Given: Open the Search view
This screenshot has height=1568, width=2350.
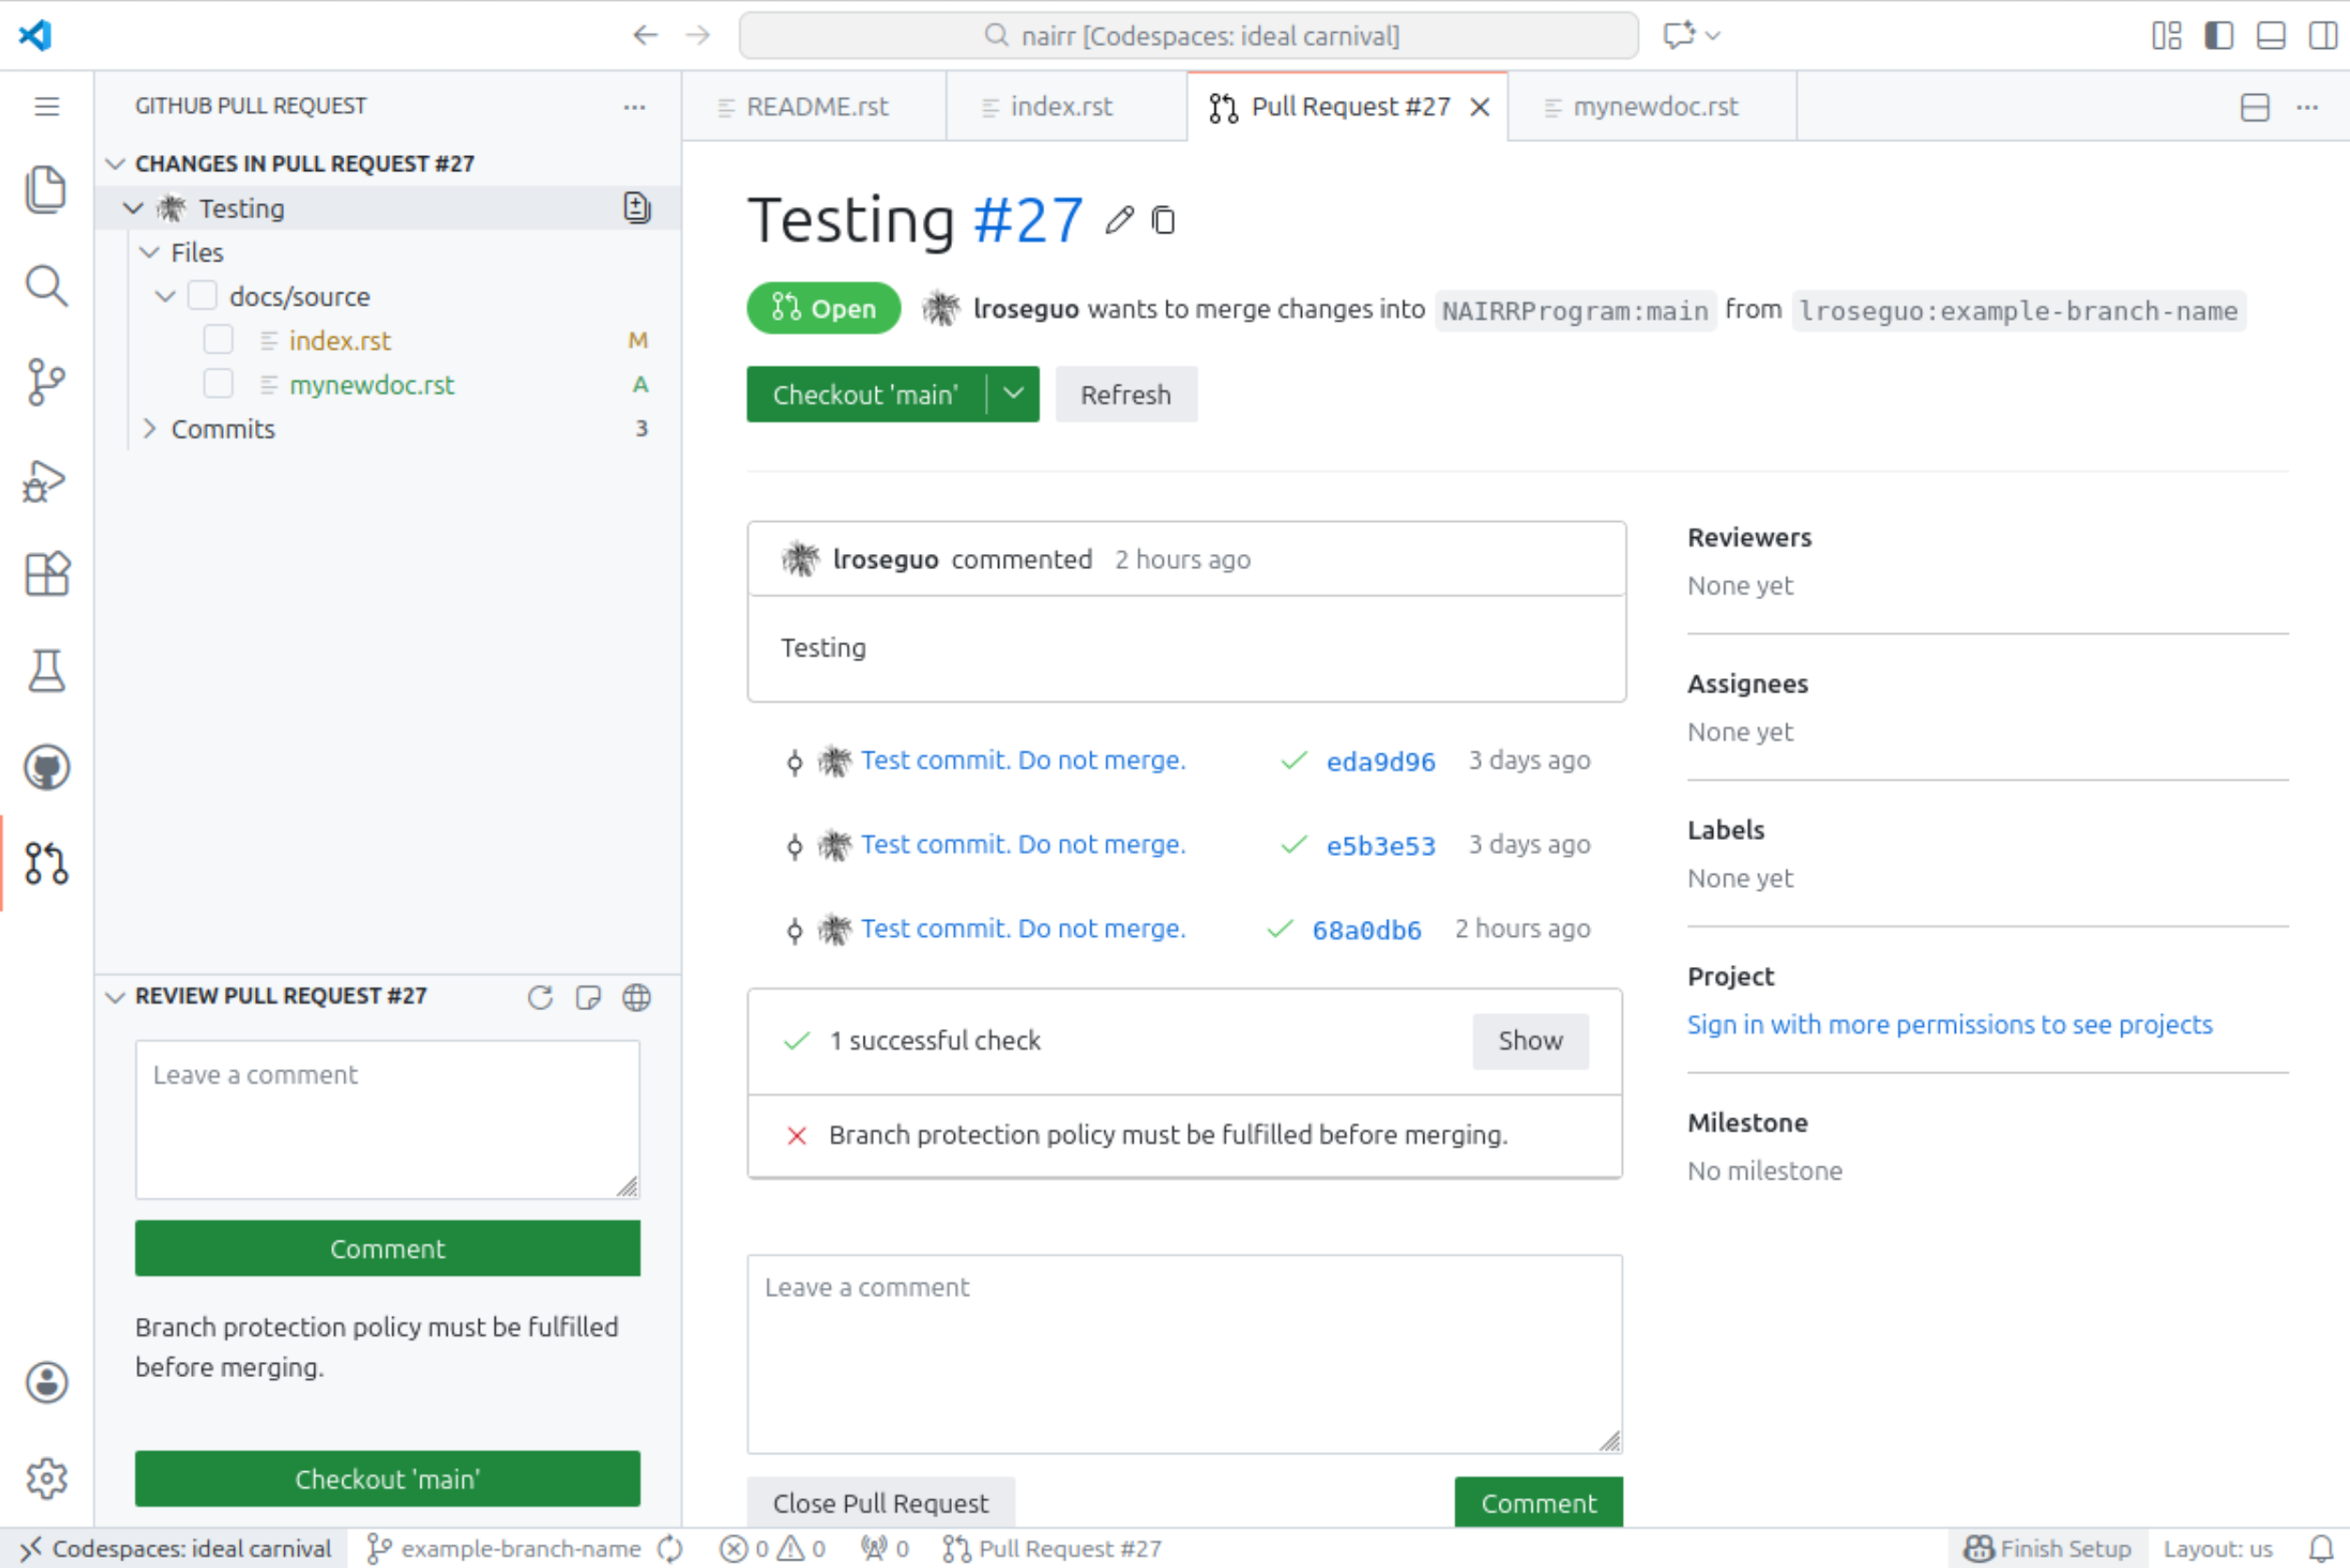Looking at the screenshot, I should coord(46,286).
